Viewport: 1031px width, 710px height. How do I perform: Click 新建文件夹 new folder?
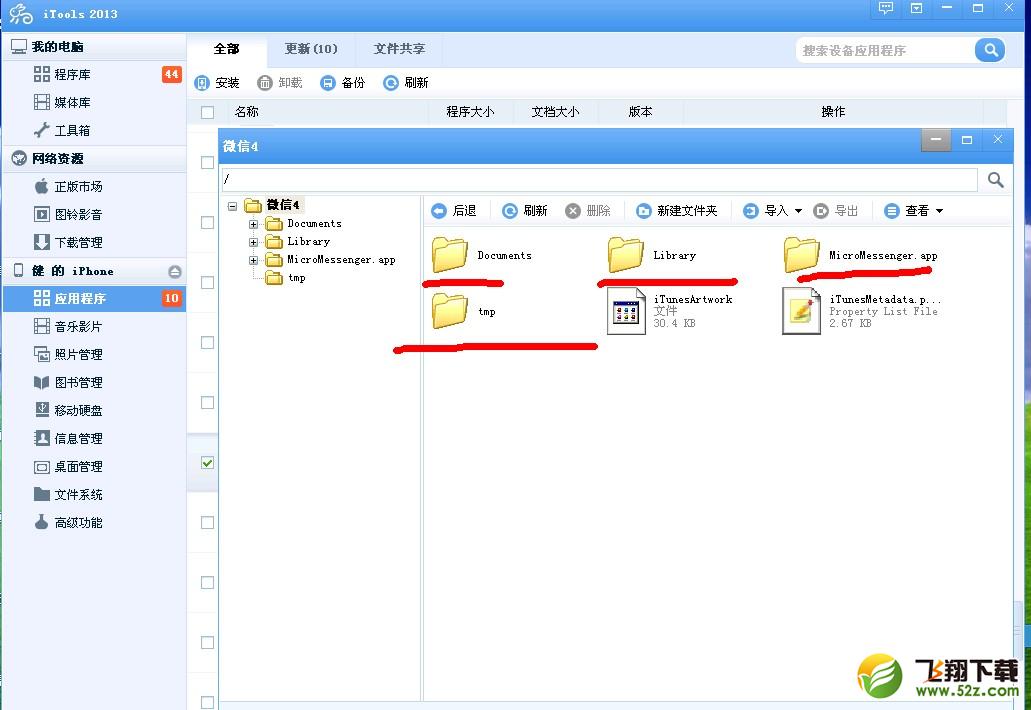[677, 211]
